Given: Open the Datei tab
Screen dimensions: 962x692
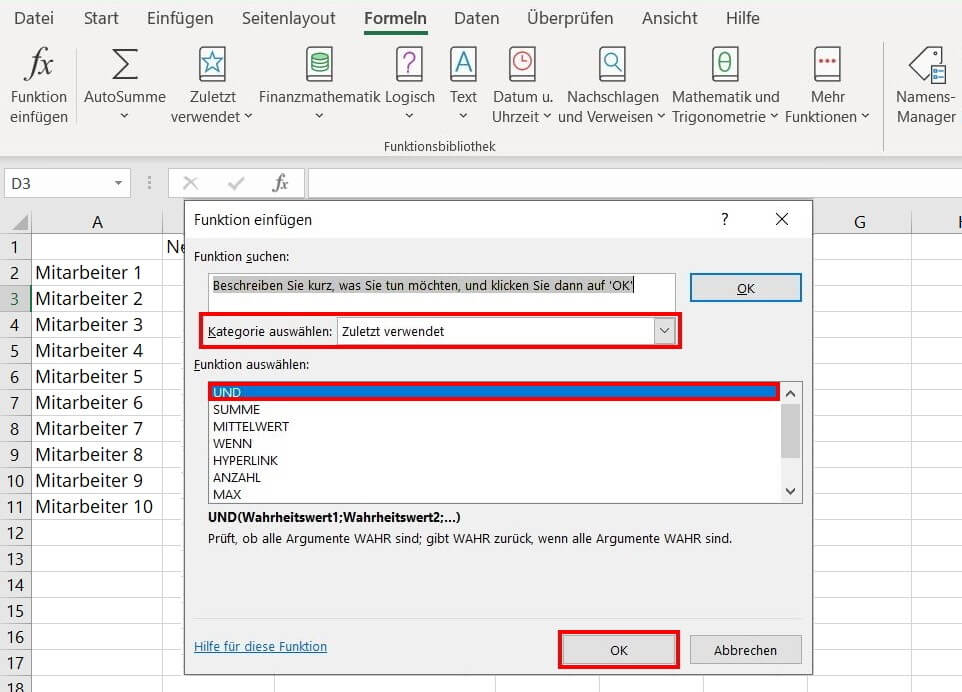Looking at the screenshot, I should click(x=34, y=18).
